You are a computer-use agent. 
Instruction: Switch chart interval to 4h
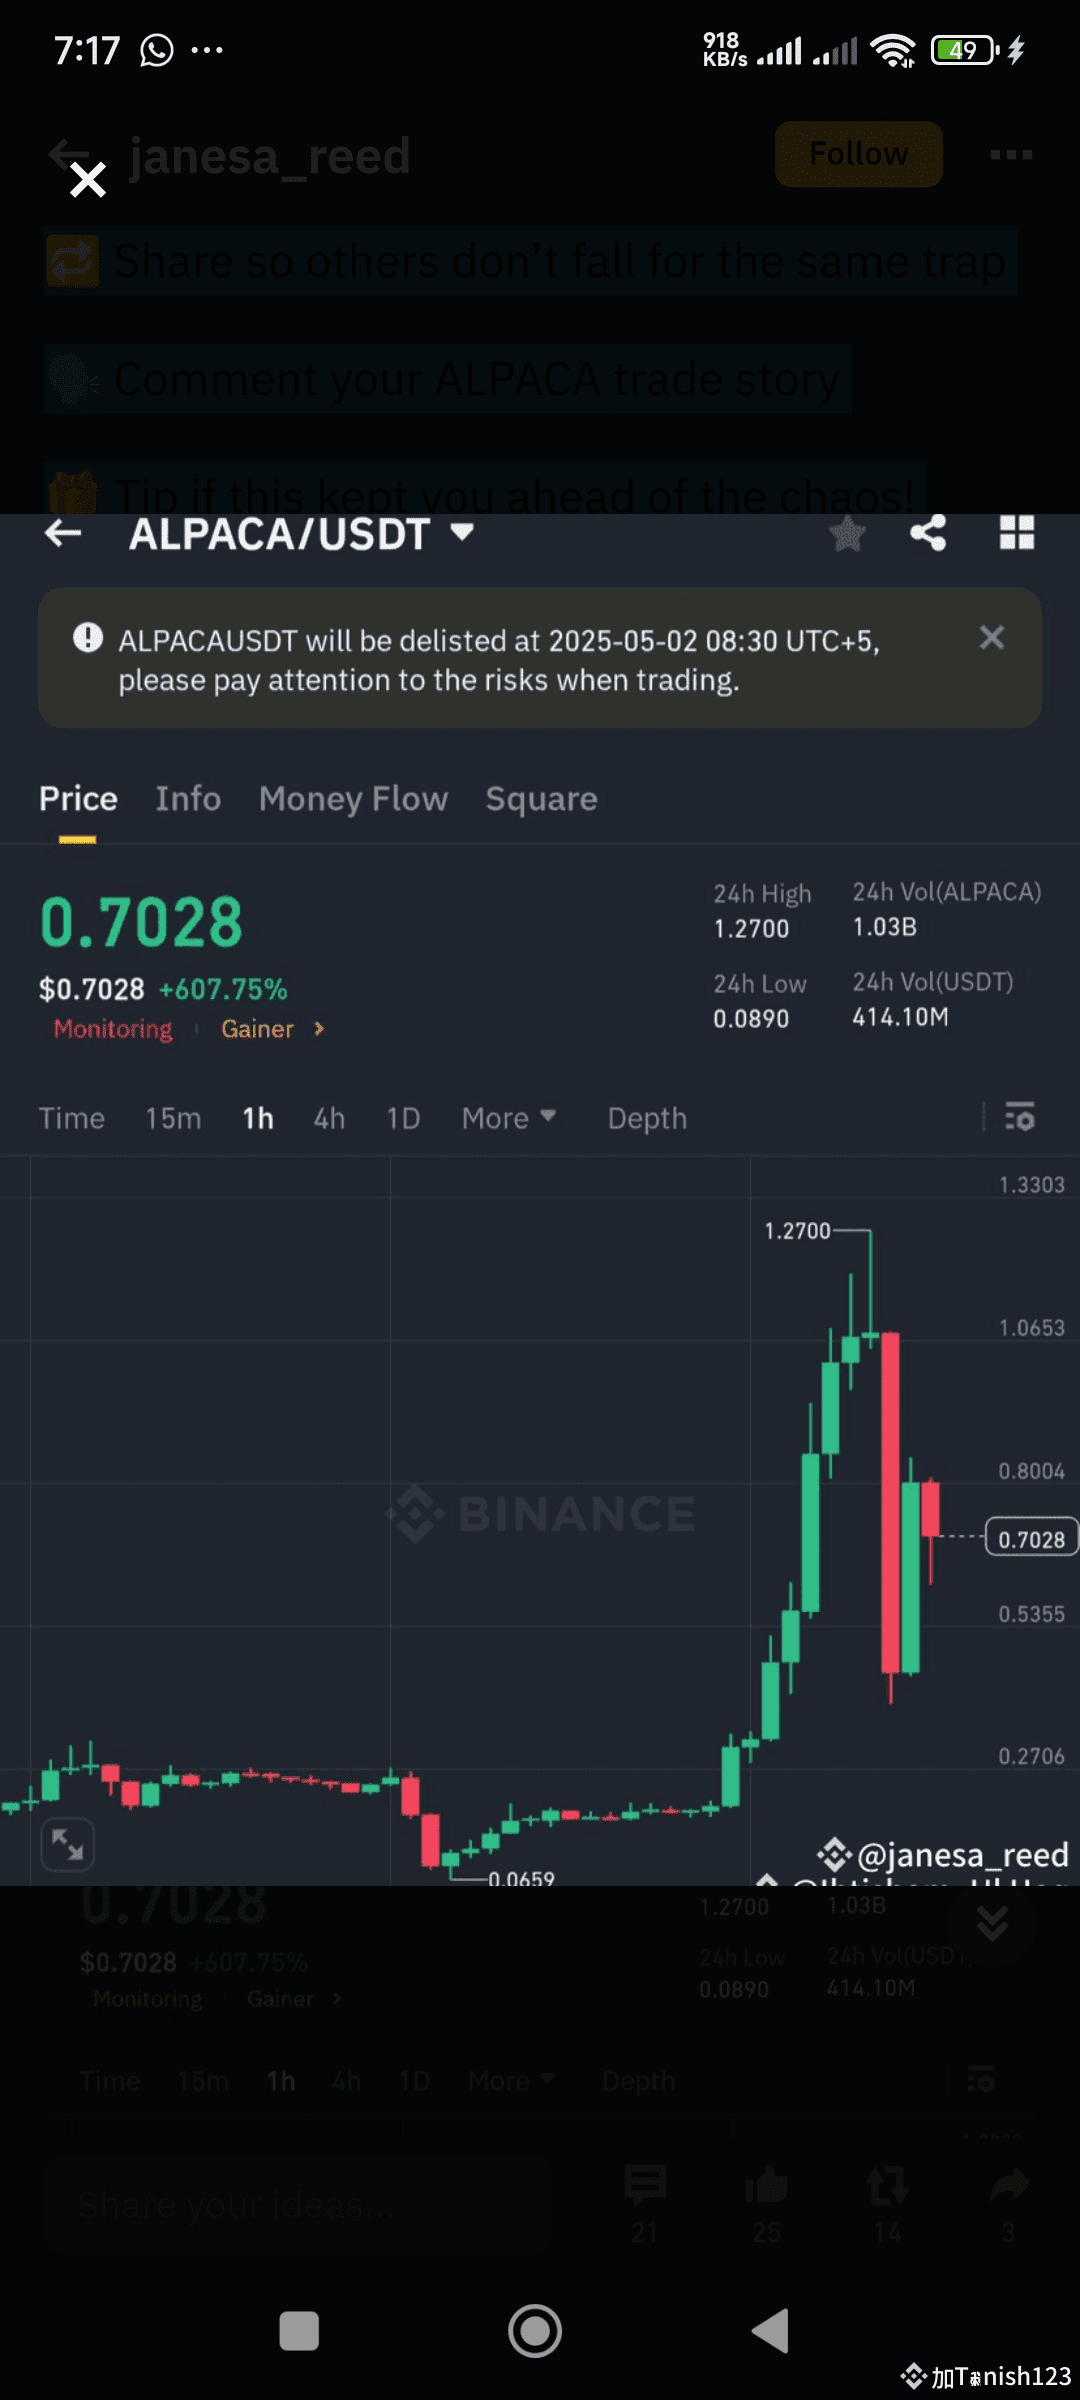(329, 1118)
